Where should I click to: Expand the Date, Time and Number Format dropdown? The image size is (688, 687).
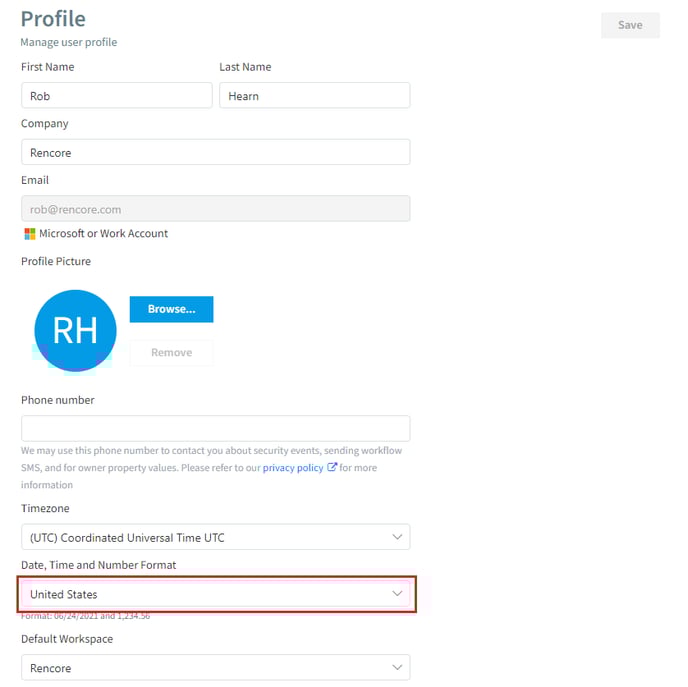coord(215,594)
